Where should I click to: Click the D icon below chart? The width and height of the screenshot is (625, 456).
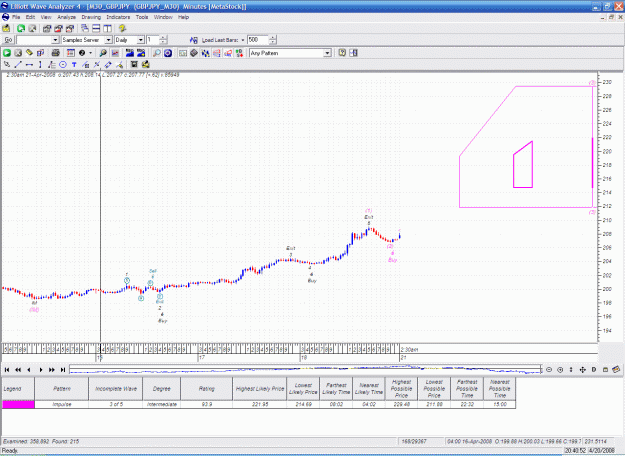pyautogui.click(x=594, y=370)
